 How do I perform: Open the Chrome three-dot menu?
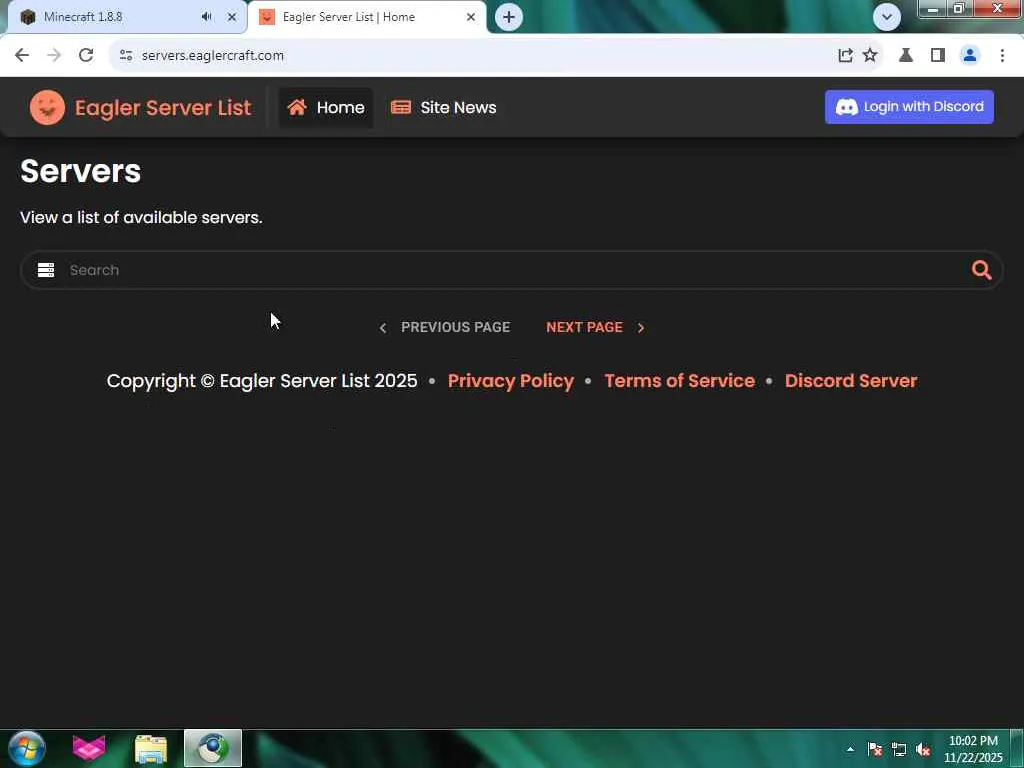1002,56
